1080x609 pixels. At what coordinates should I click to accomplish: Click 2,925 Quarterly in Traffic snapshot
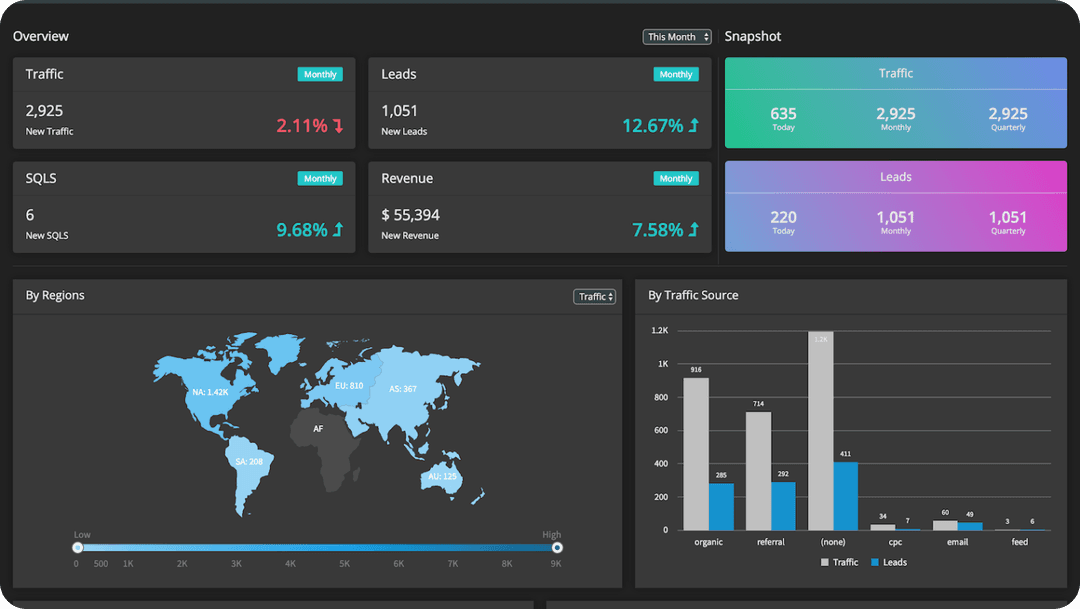click(1008, 118)
